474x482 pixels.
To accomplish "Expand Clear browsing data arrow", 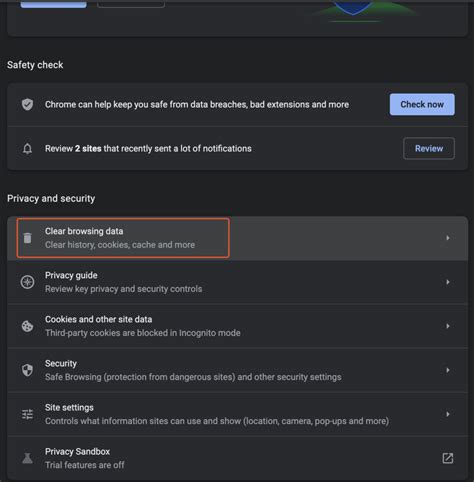I will pyautogui.click(x=448, y=238).
